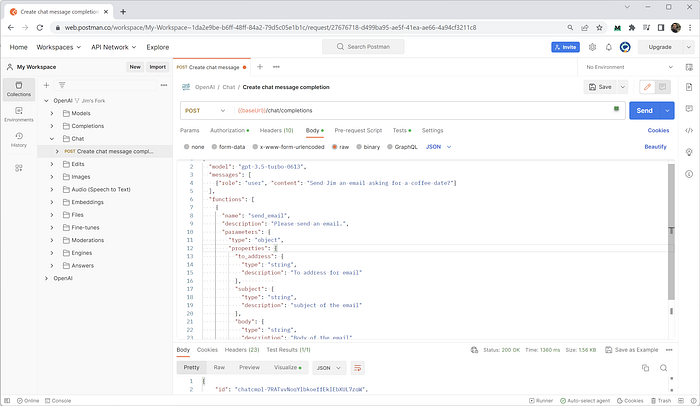Select the binary body type
700x406 pixels.
coord(368,147)
